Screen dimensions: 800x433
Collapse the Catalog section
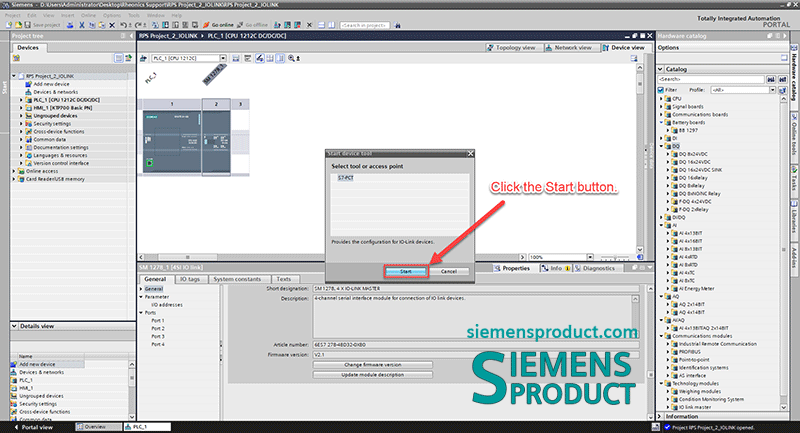coord(661,69)
